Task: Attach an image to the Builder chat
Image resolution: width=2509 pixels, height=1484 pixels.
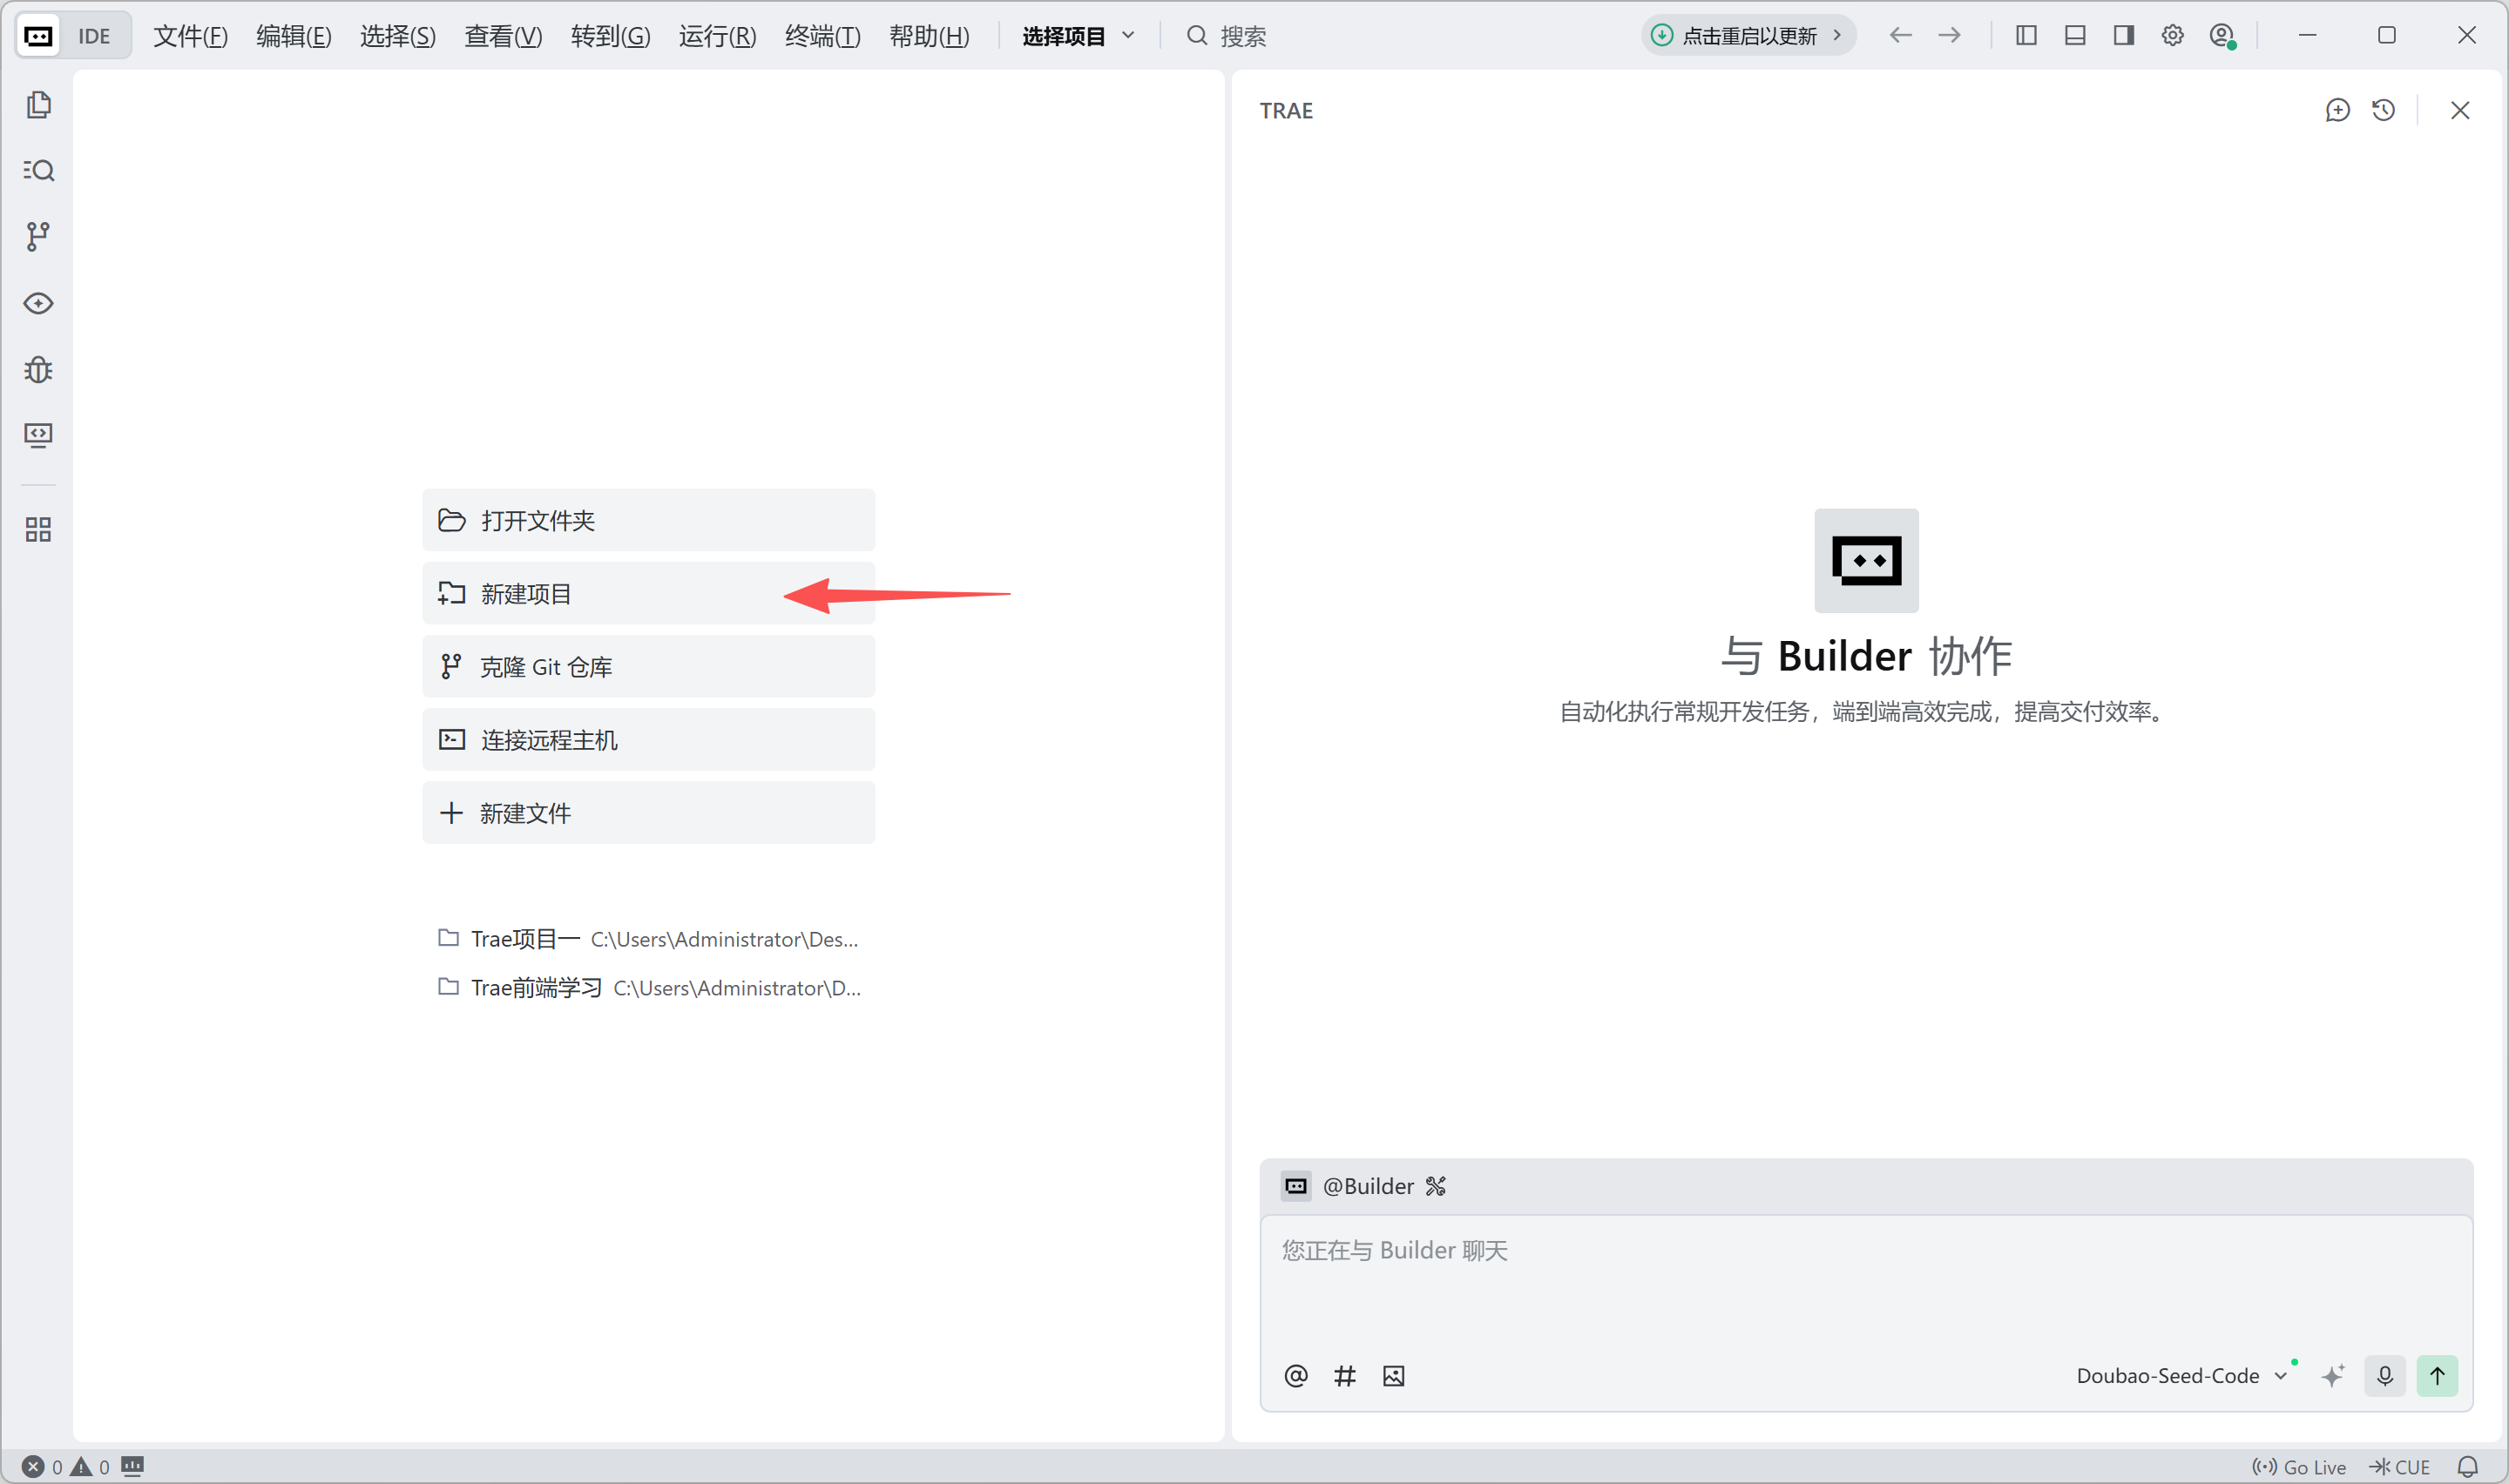Action: pyautogui.click(x=1394, y=1375)
